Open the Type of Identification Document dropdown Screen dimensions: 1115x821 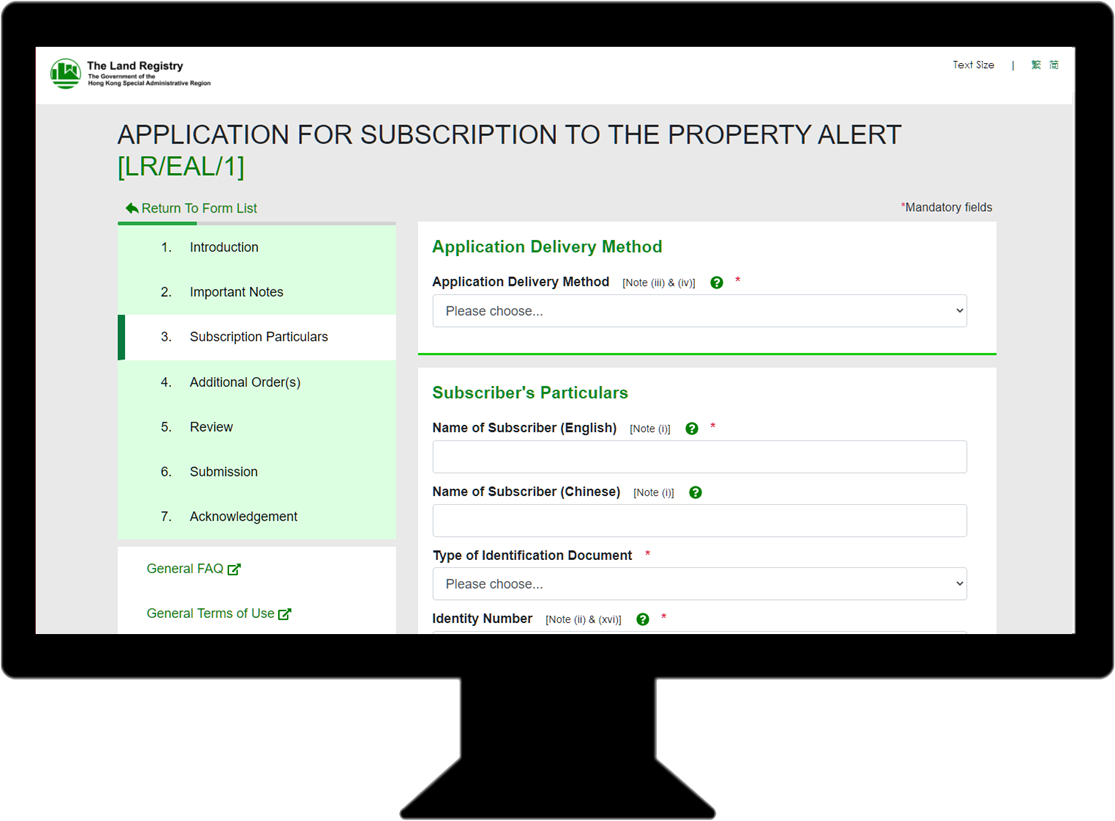click(698, 583)
